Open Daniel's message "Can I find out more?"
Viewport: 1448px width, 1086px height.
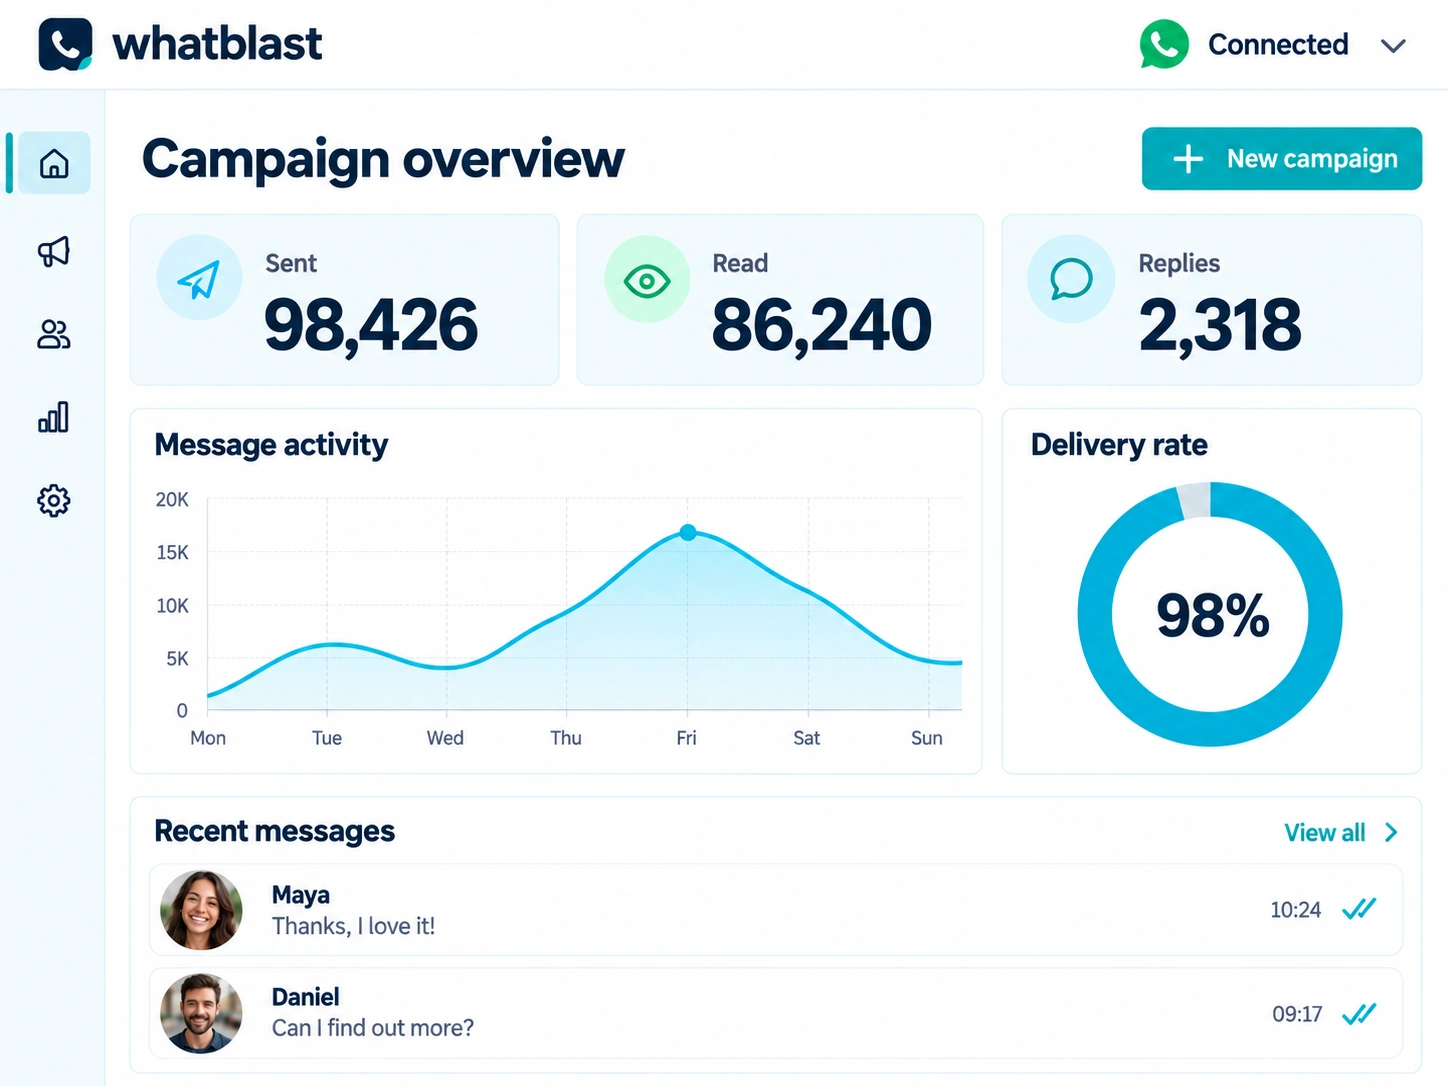coord(373,1029)
